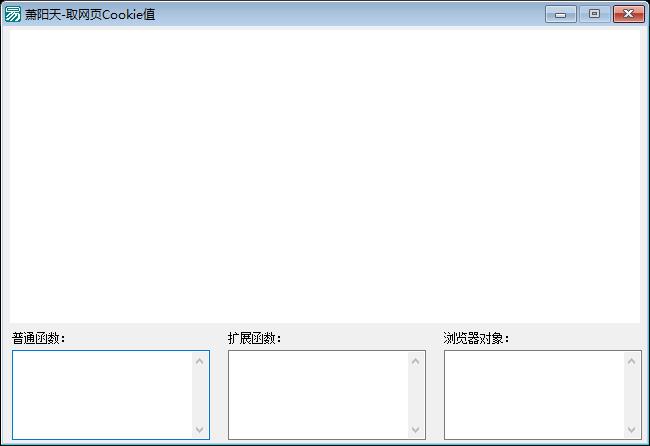650x446 pixels.
Task: Click the 扩展函数: label
Action: point(255,338)
